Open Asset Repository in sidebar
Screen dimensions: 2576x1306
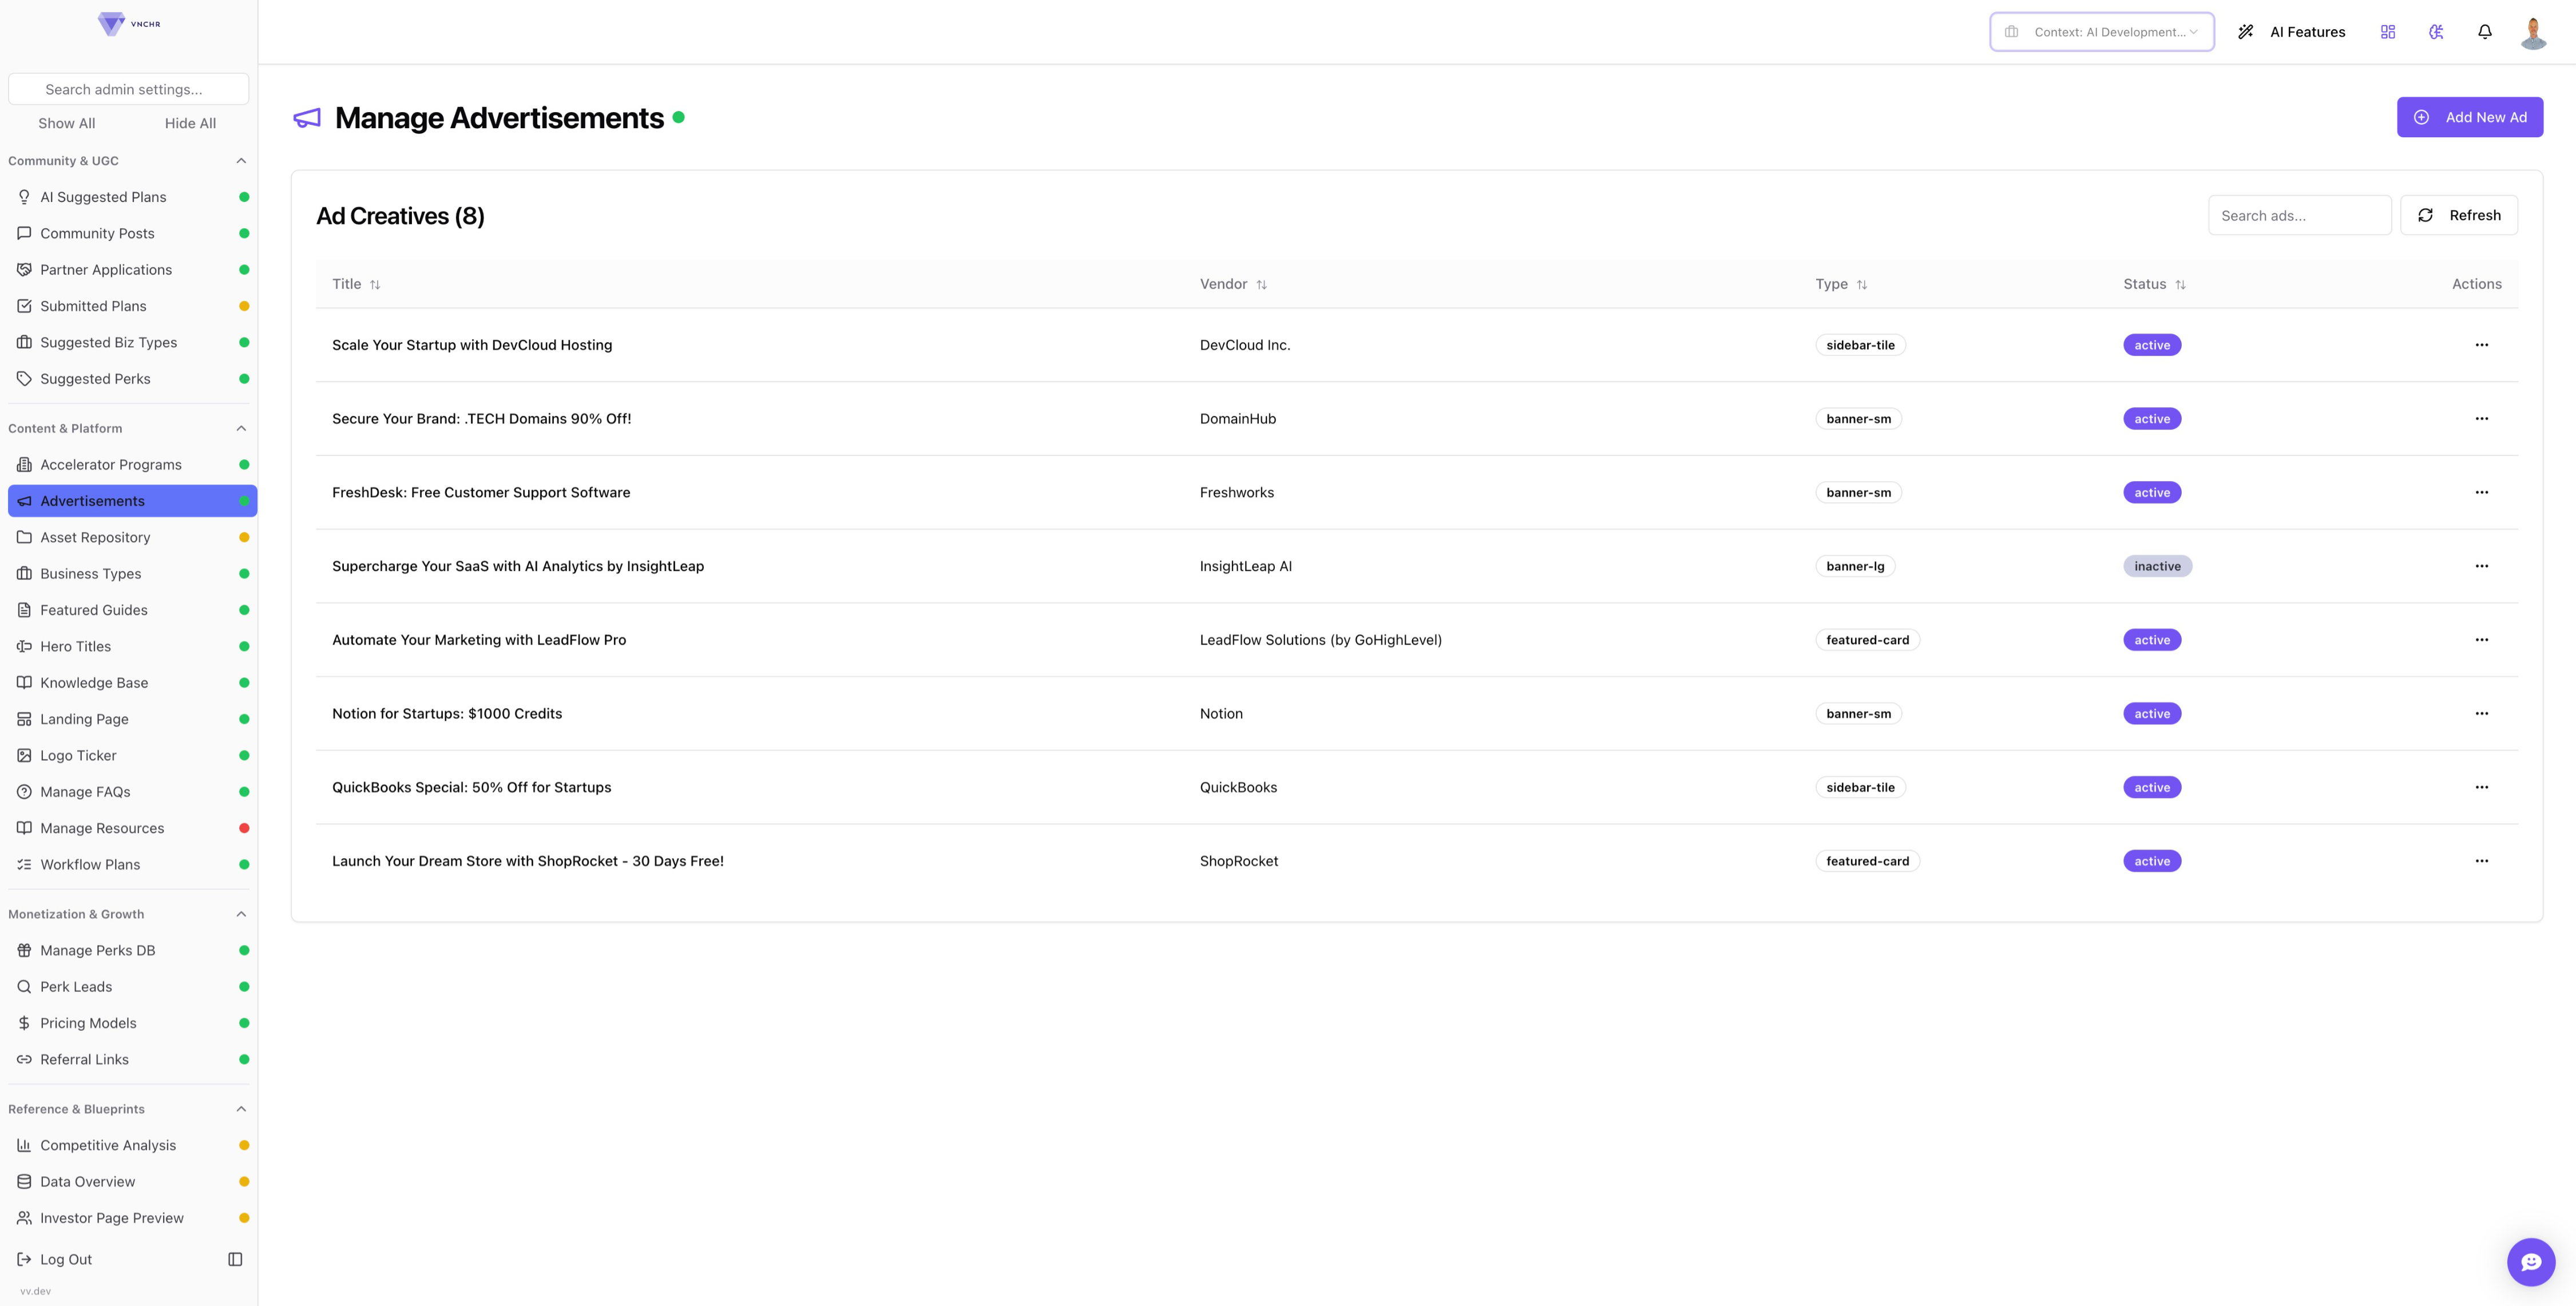(x=95, y=537)
